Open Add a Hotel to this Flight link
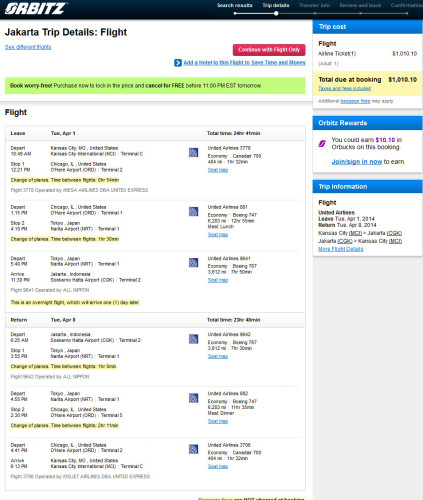This screenshot has height=500, width=423. (244, 63)
